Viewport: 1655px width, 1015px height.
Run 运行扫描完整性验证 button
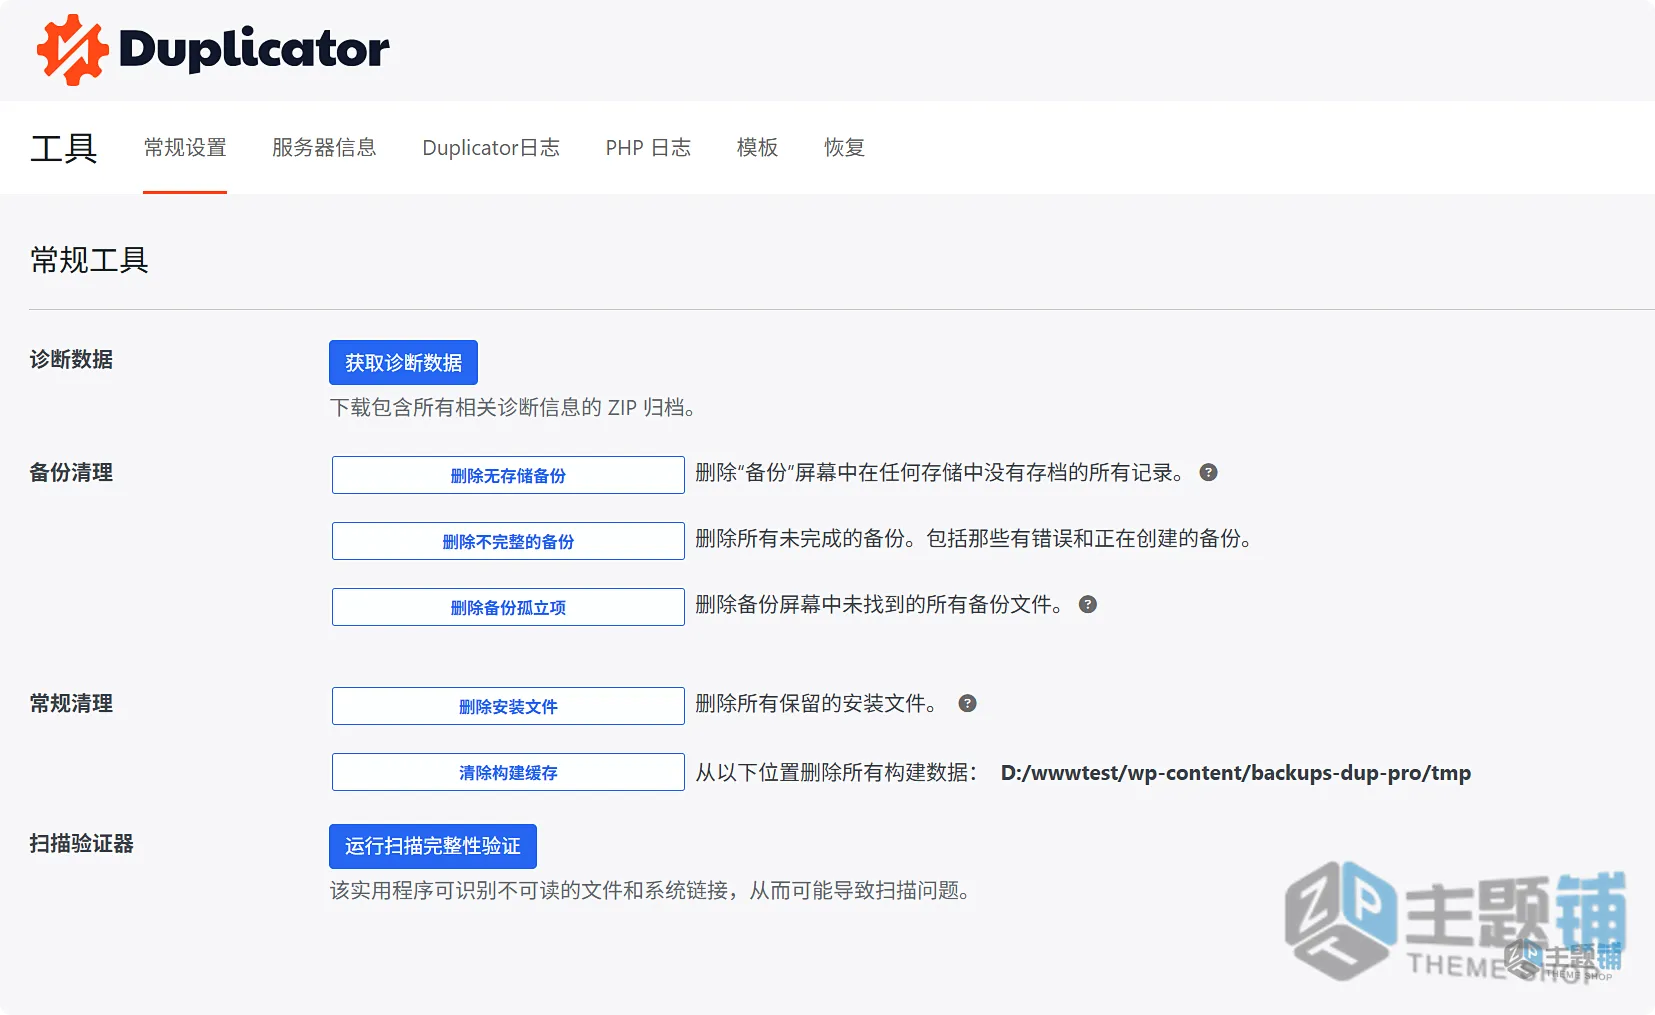[x=433, y=846]
